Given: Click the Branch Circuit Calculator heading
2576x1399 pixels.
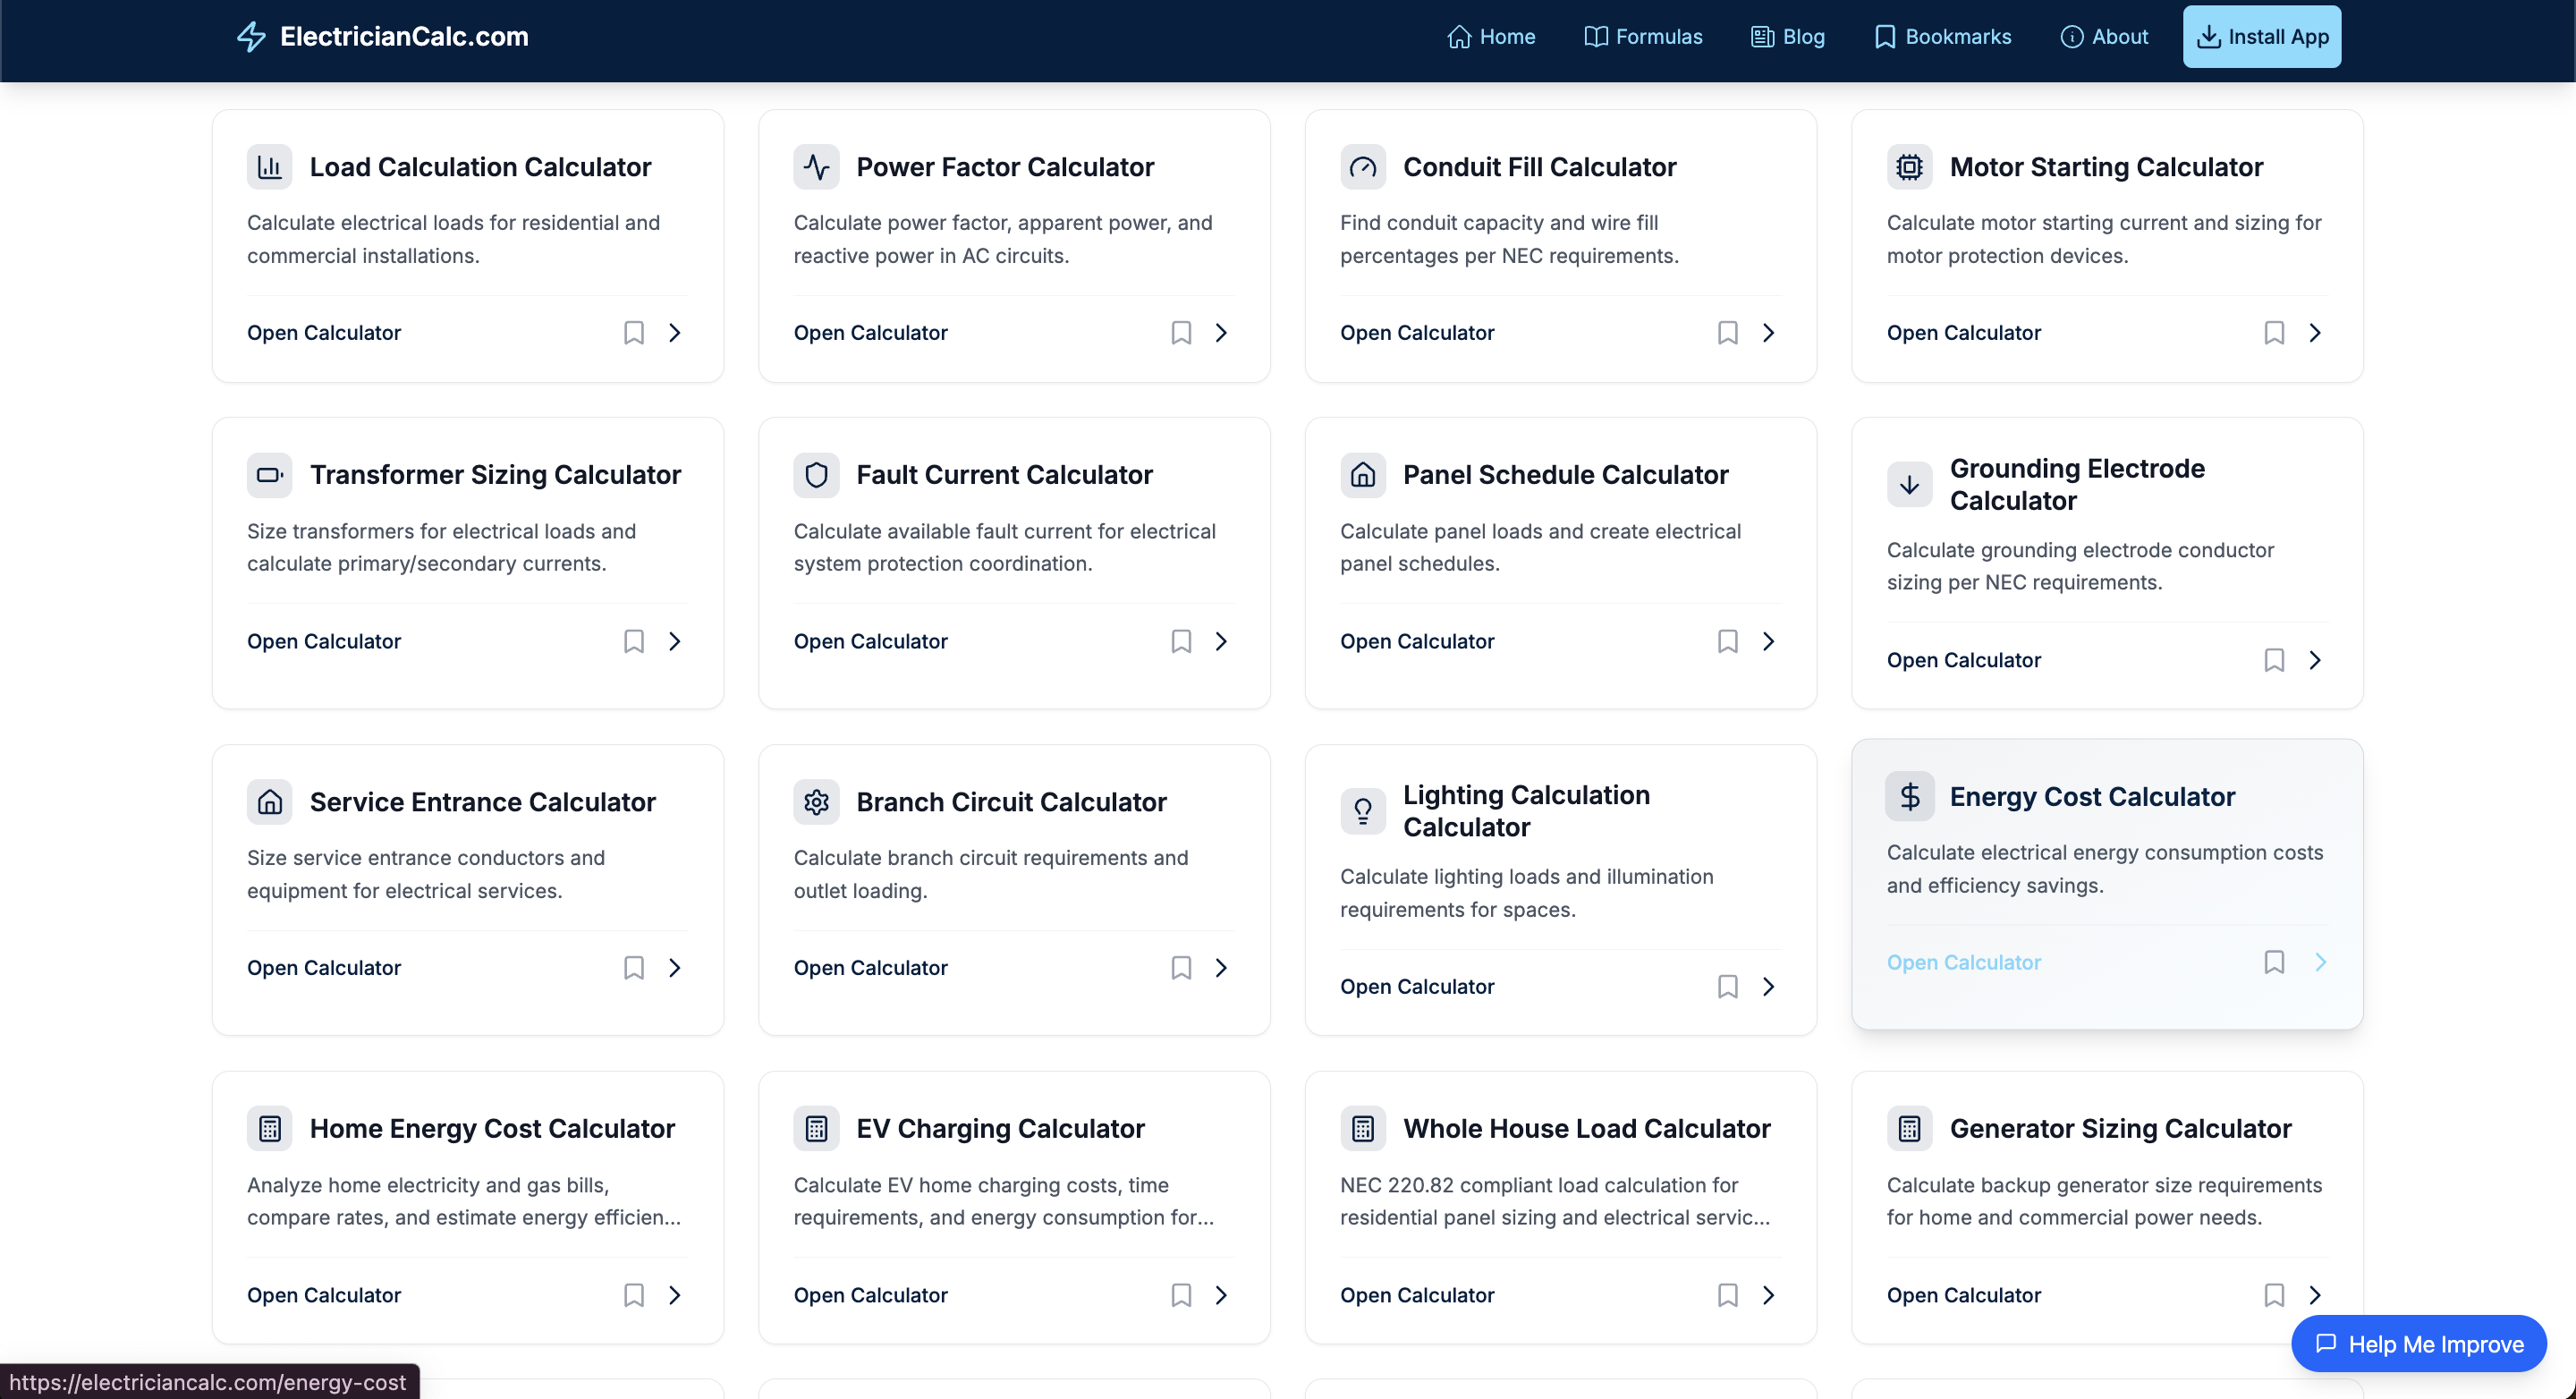Looking at the screenshot, I should point(1011,802).
